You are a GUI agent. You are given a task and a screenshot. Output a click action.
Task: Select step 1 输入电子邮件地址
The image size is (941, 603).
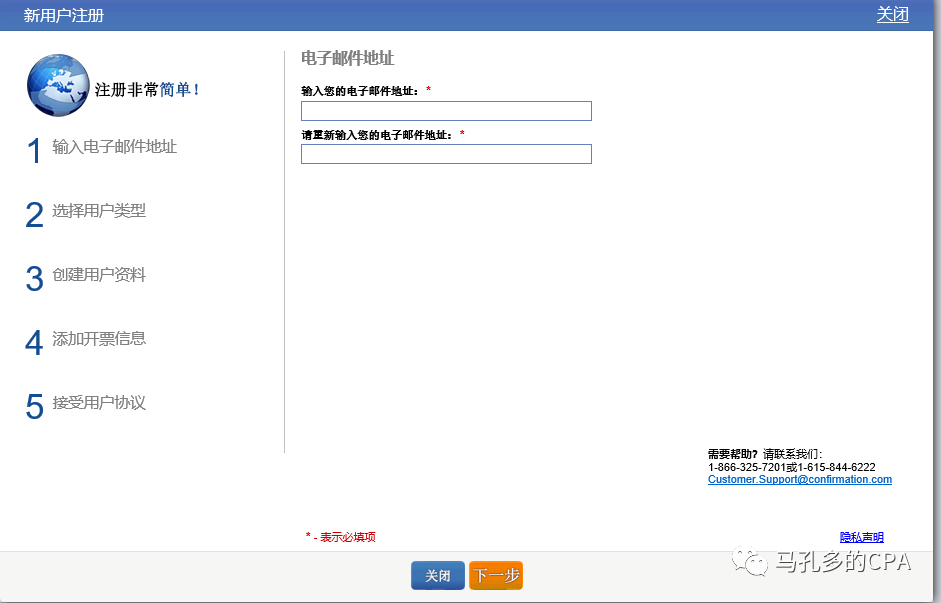tap(114, 147)
